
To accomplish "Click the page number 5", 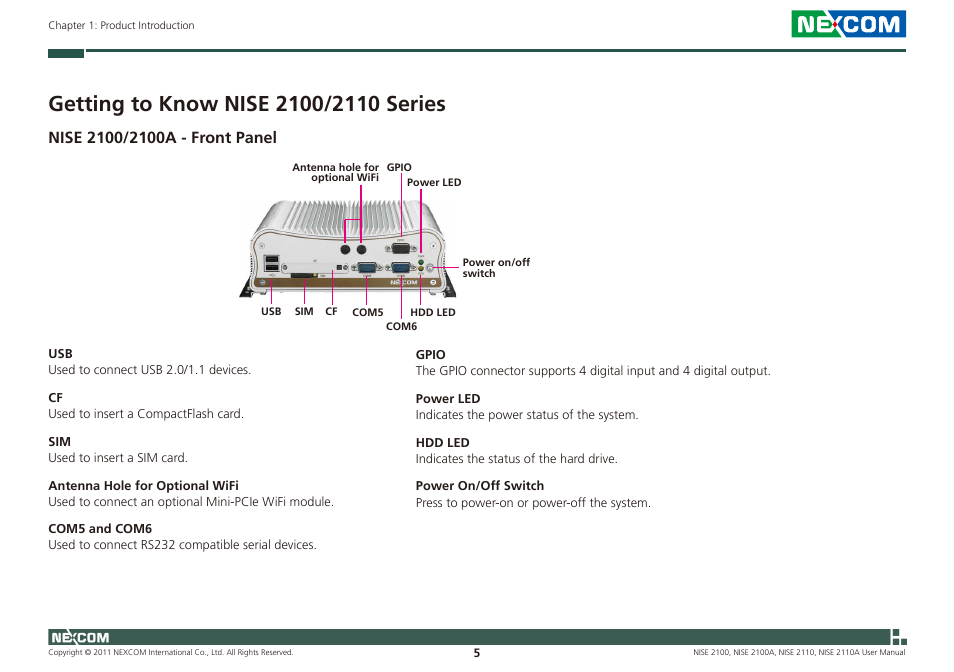I will 477,653.
